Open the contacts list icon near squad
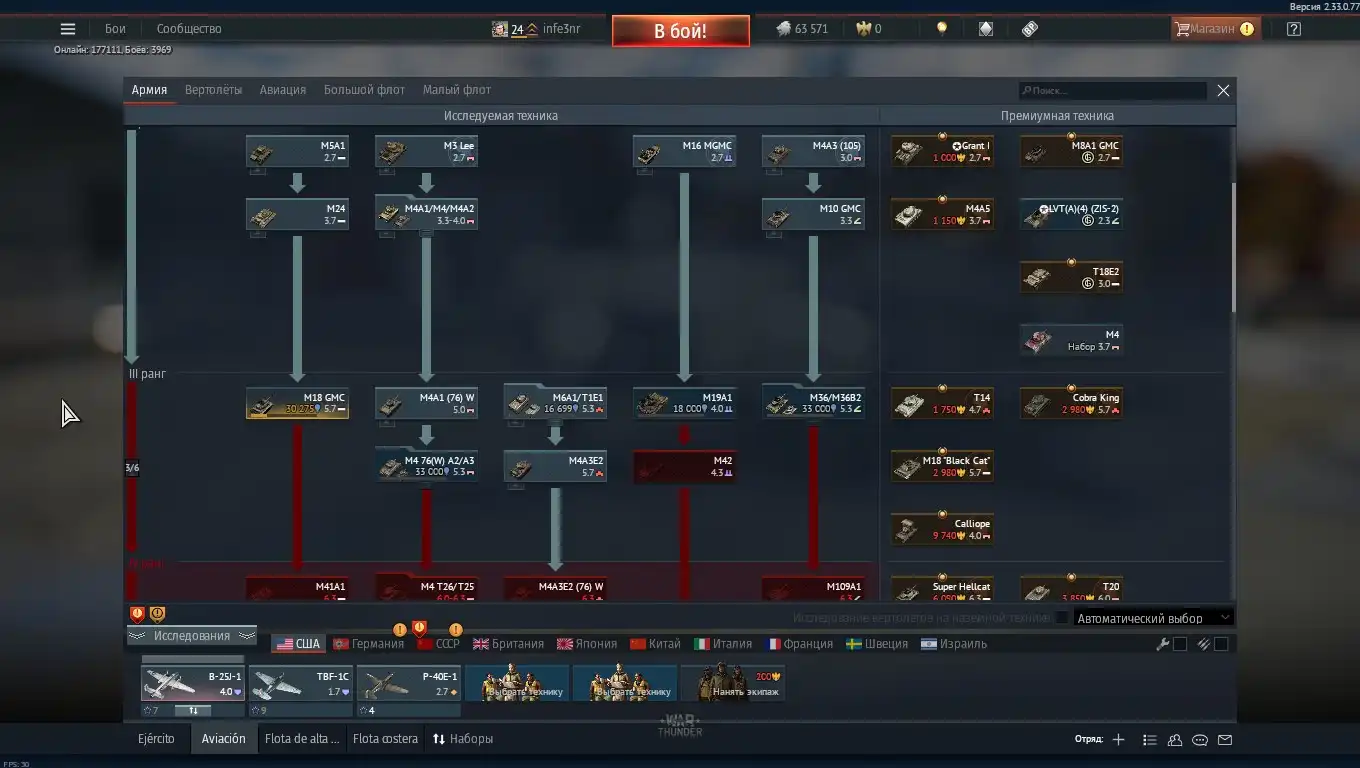This screenshot has width=1360, height=768. tap(1149, 740)
